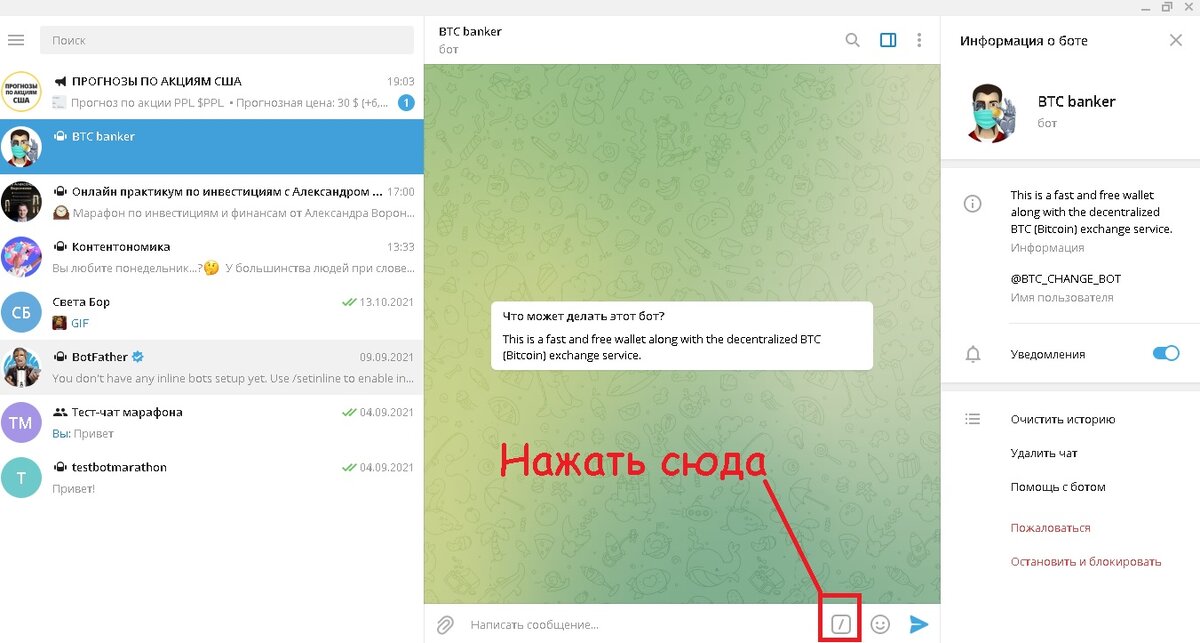Click the Контентономика avatar
Image resolution: width=1200 pixels, height=643 pixels.
(21, 256)
